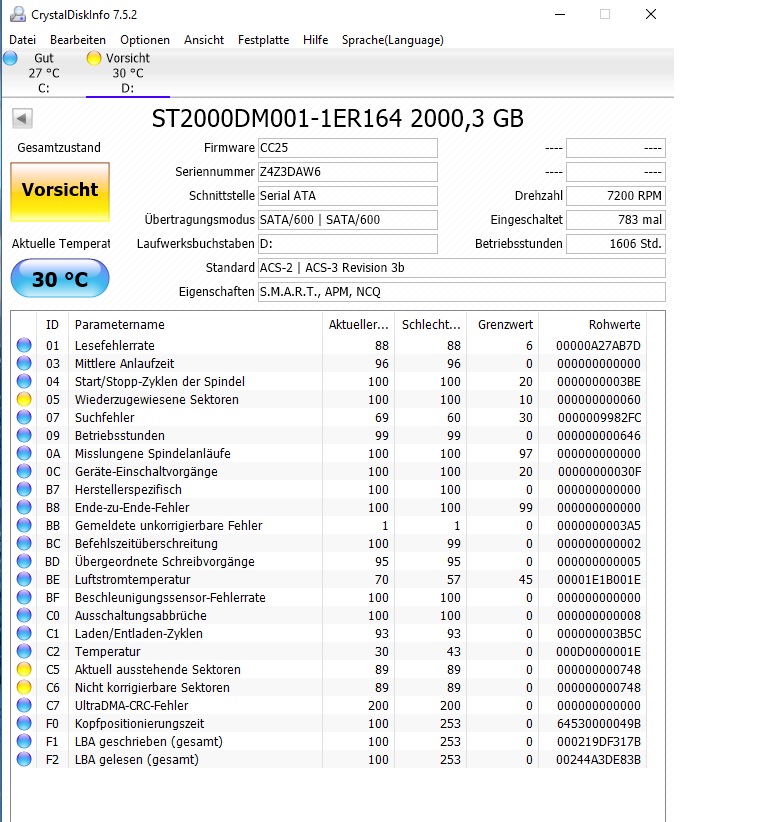Click blue status icon for Mittlere Anlaufzeit
The height and width of the screenshot is (822, 768).
coord(24,363)
